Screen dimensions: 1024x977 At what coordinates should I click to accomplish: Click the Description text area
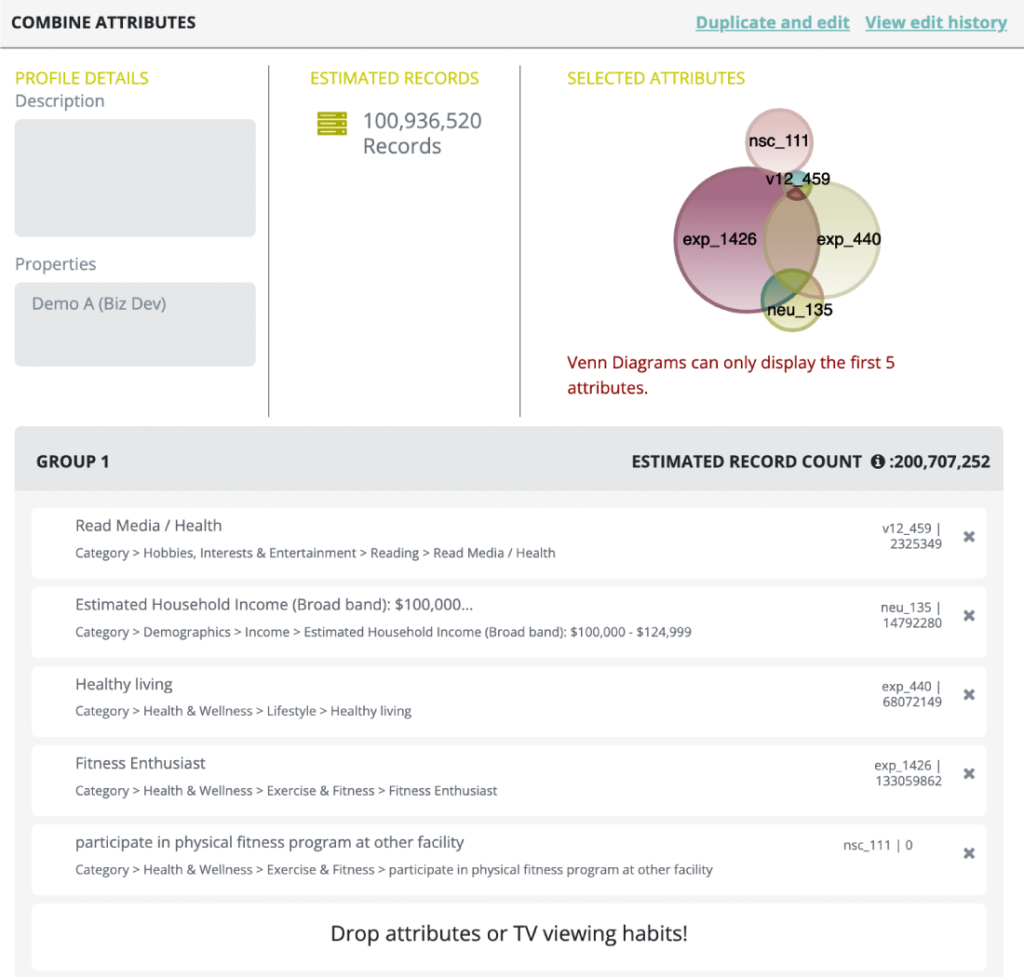point(134,177)
